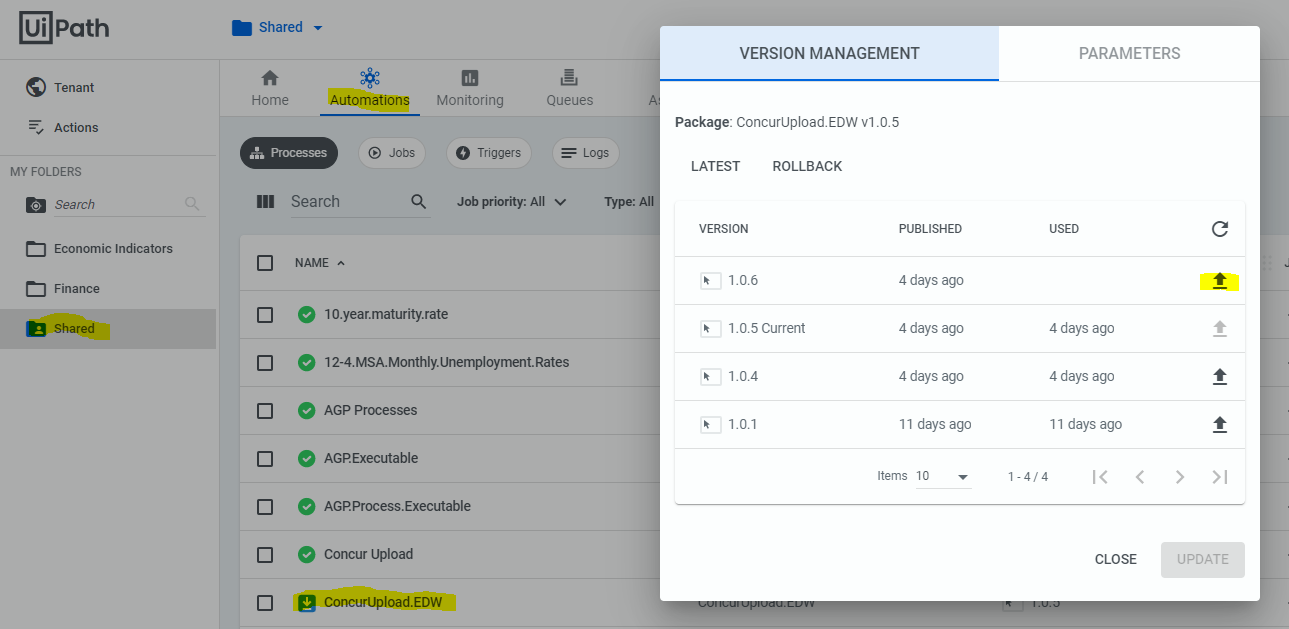Click the greyed upgrade arrow for 1.0.5 Current
Image resolution: width=1289 pixels, height=629 pixels.
pyautogui.click(x=1219, y=329)
